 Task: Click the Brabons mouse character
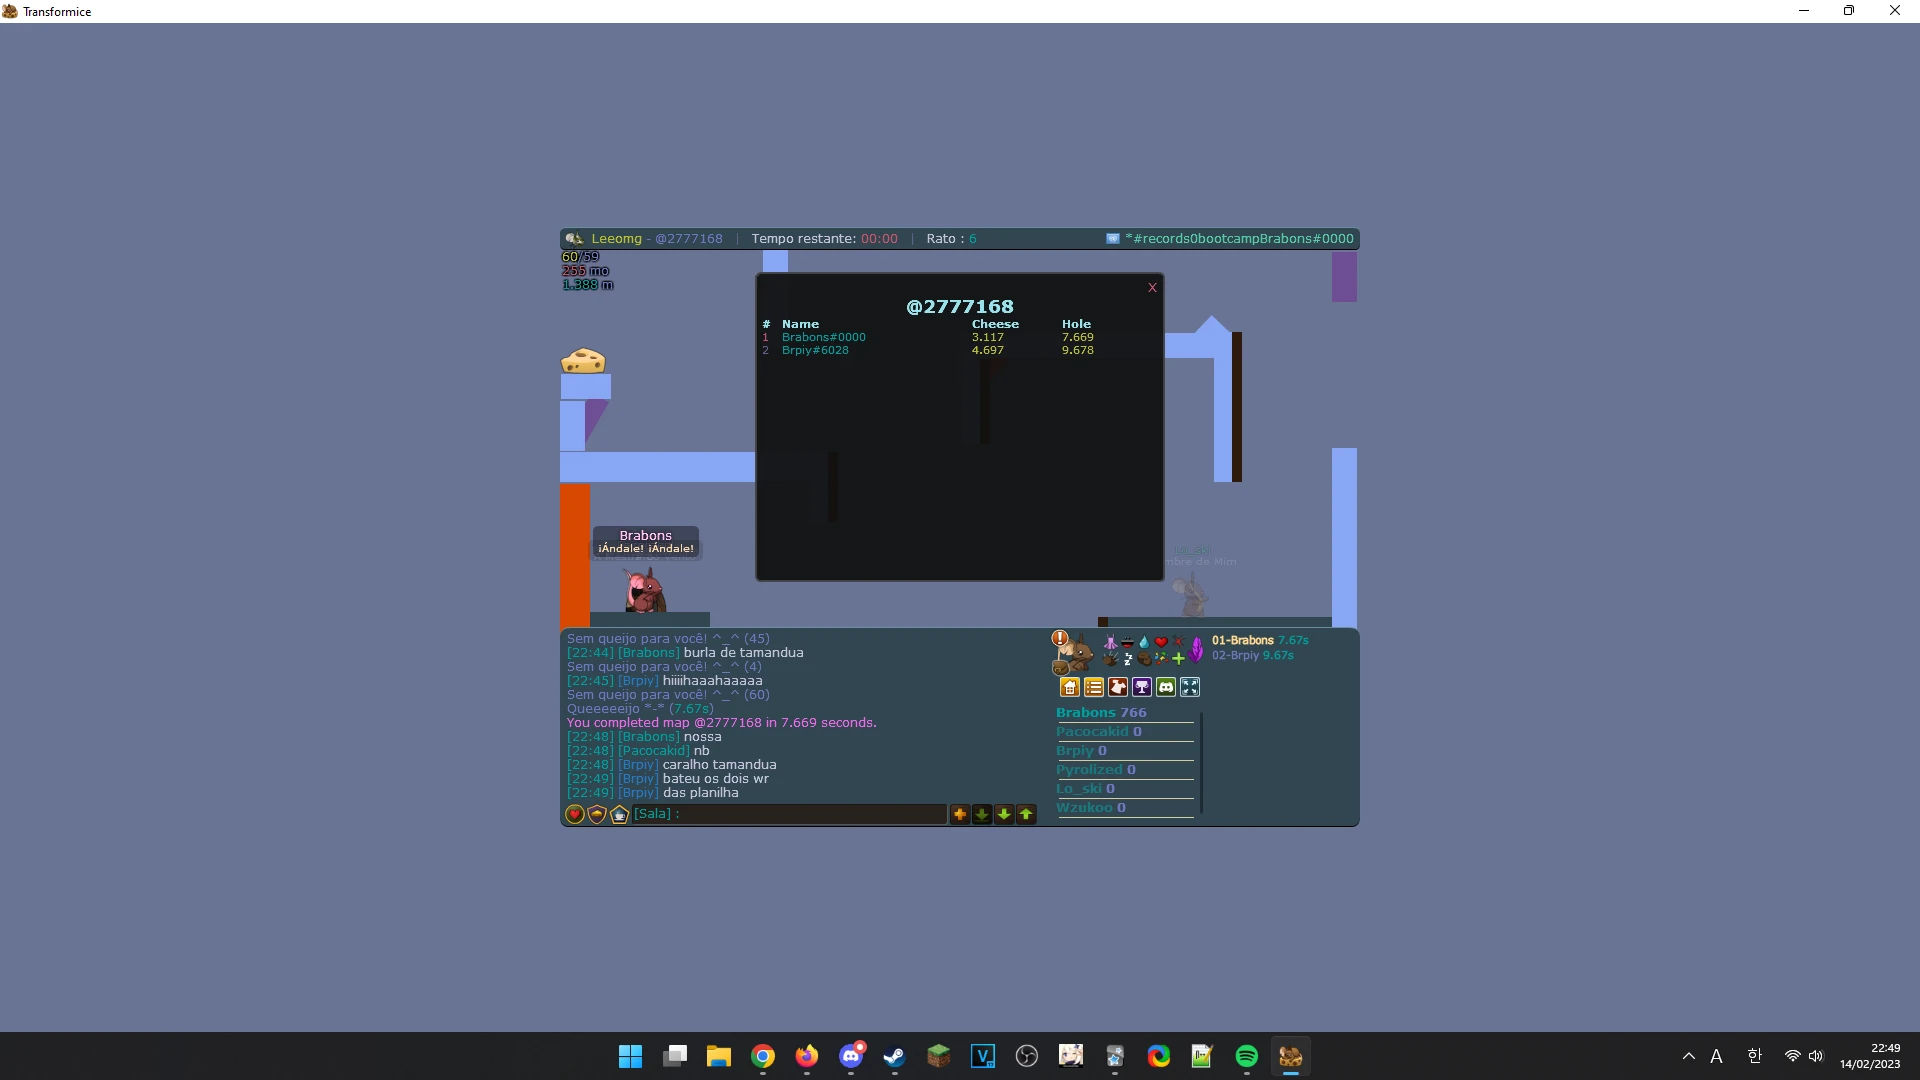pyautogui.click(x=645, y=590)
